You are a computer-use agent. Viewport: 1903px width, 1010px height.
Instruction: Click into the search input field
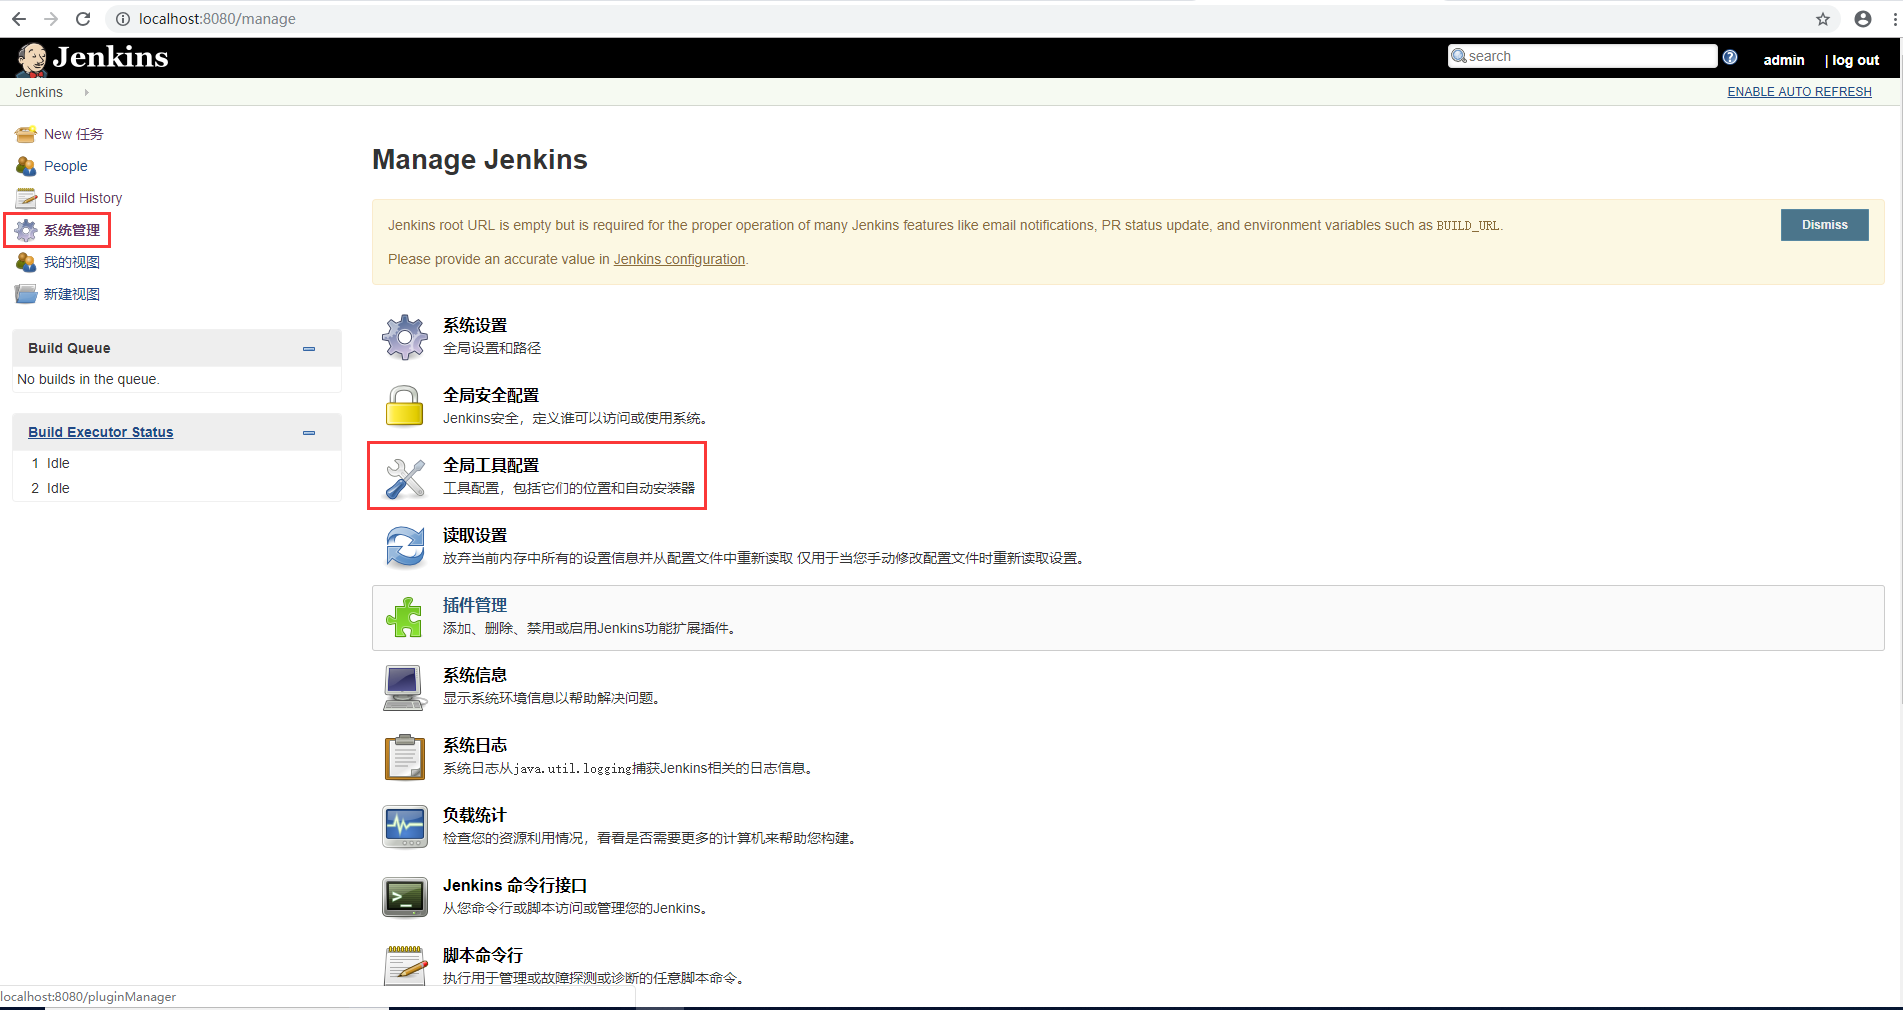[x=1583, y=56]
